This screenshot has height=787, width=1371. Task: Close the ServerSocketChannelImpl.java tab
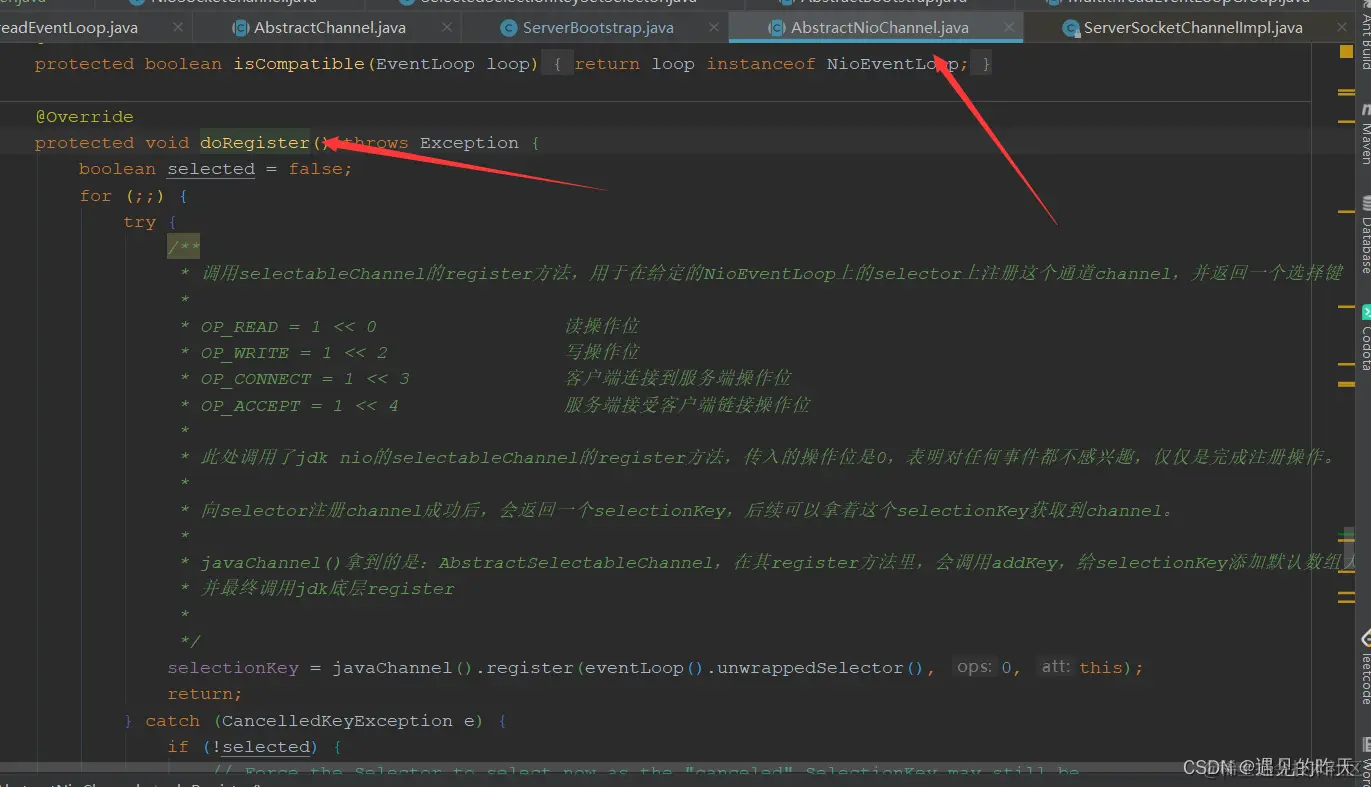(1342, 28)
